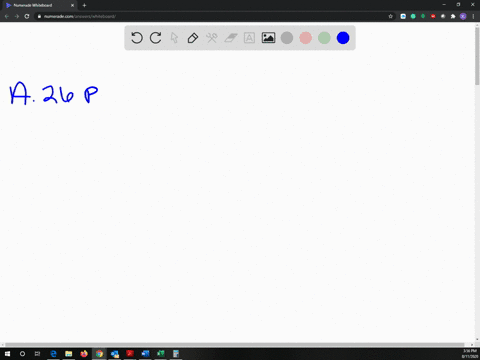Activate the text box tool
Screen dimensions: 480x360
click(249, 38)
